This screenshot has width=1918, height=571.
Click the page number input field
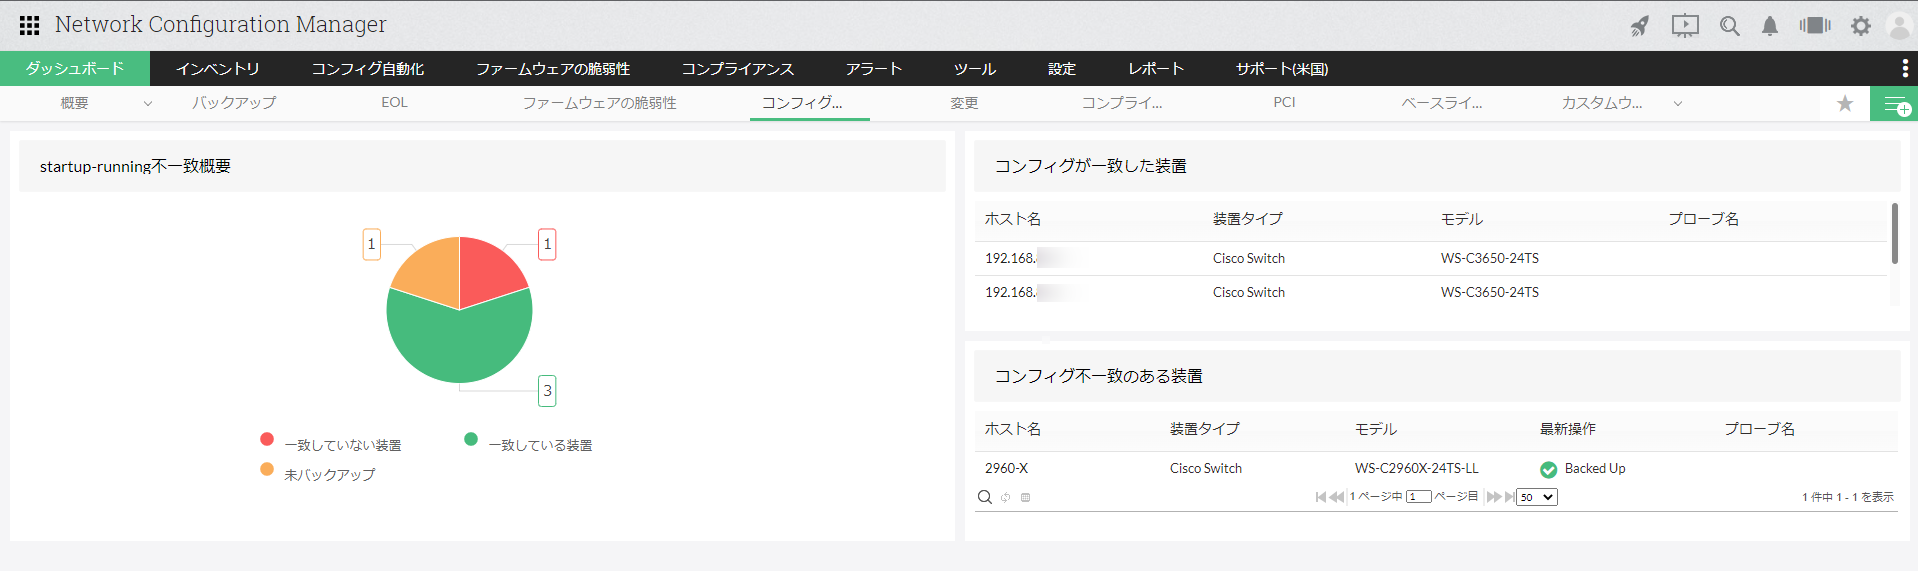pos(1418,497)
